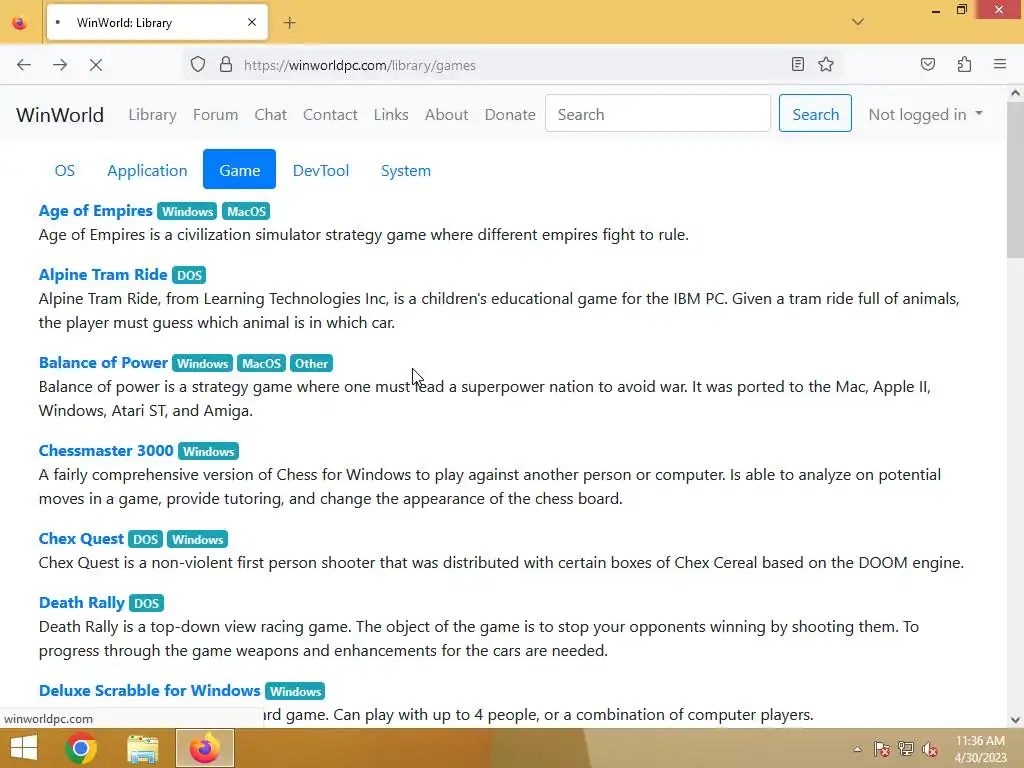
Task: Switch to the Application category tab
Action: coord(147,170)
